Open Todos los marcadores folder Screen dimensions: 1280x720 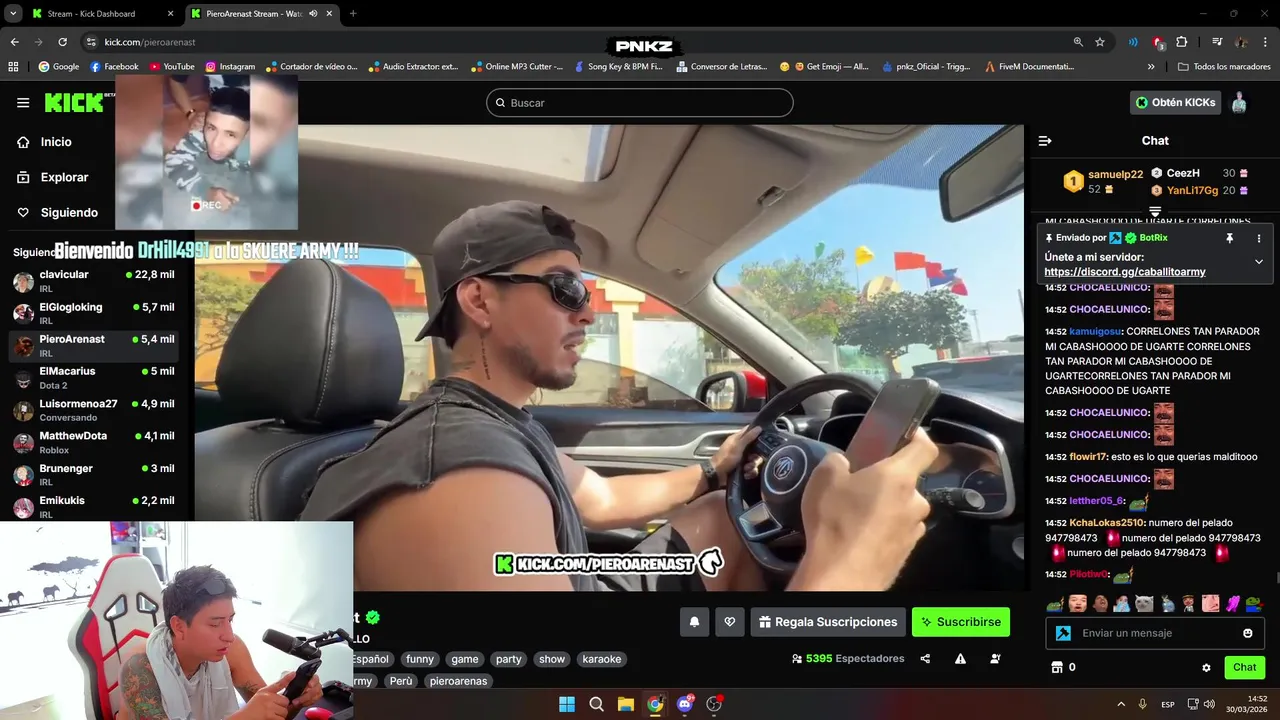coord(1225,67)
